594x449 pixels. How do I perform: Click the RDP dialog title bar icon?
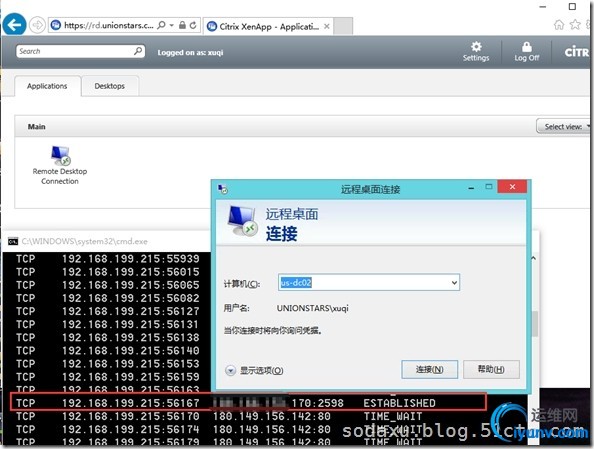pos(222,189)
